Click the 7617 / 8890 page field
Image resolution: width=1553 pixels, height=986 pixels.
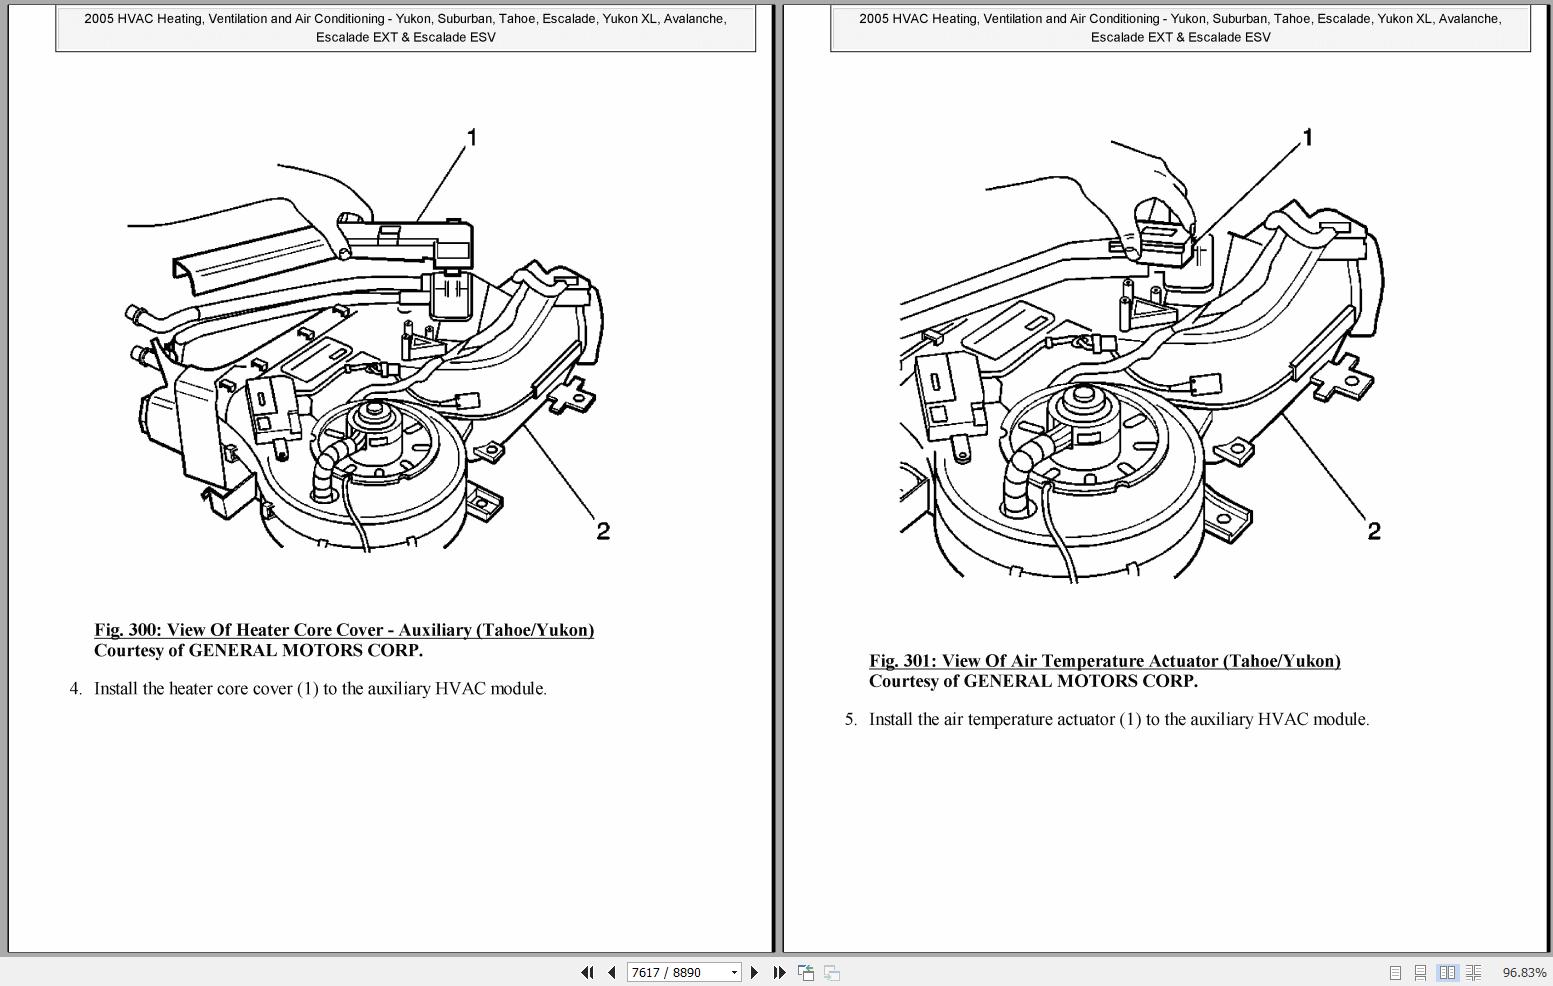tap(676, 972)
